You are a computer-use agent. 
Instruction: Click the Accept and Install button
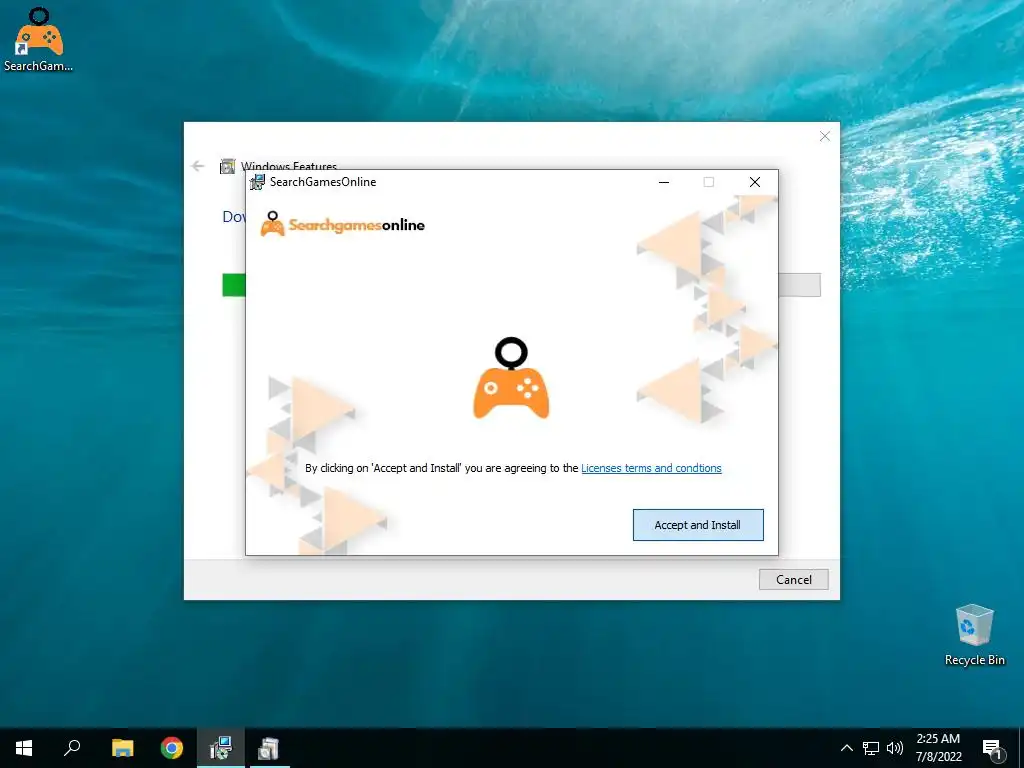697,525
